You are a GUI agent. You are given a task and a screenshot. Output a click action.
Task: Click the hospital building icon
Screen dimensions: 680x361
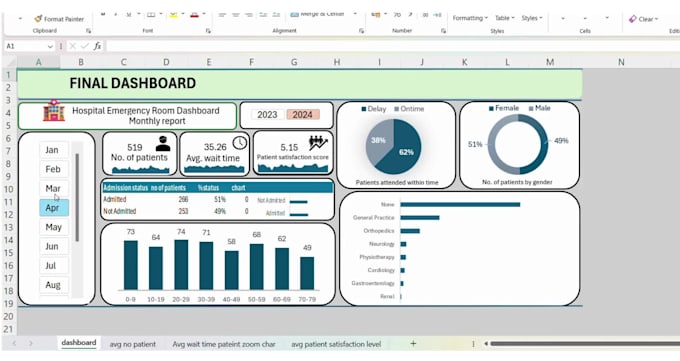pyautogui.click(x=54, y=110)
